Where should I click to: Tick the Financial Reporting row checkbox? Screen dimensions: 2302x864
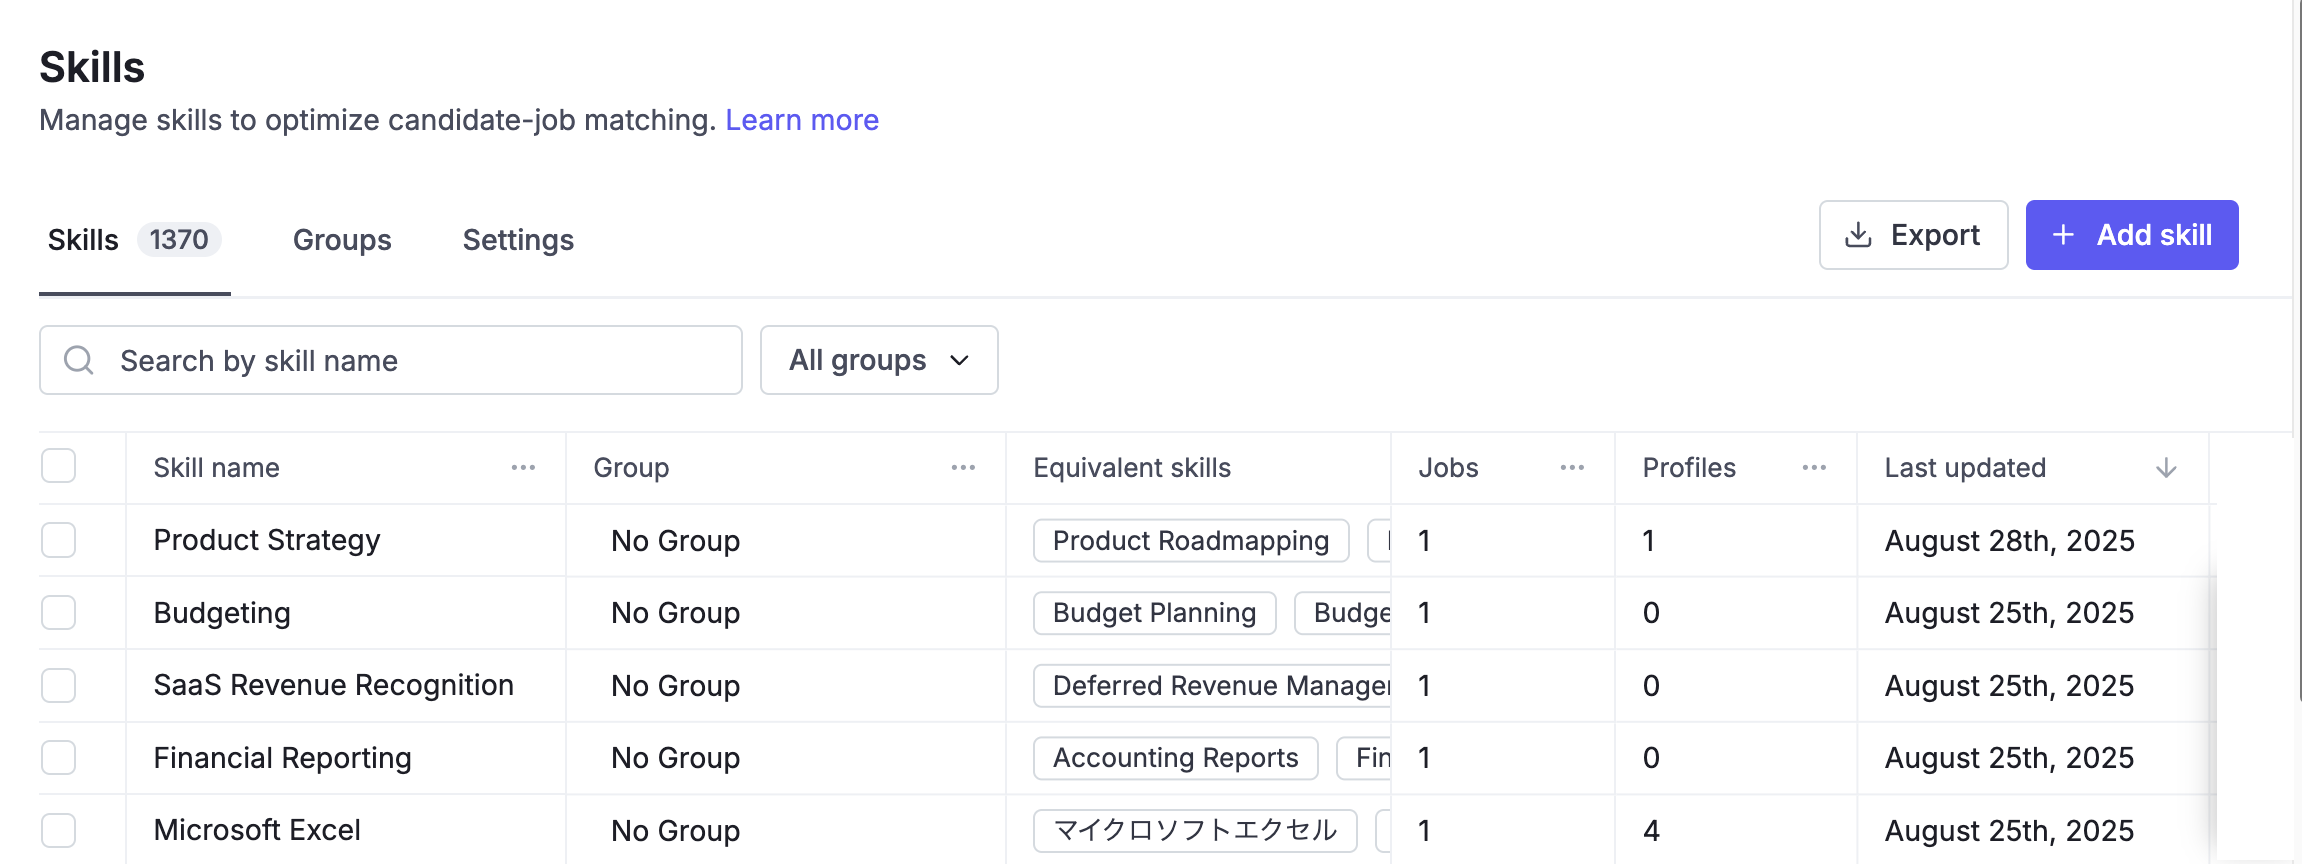pos(59,757)
